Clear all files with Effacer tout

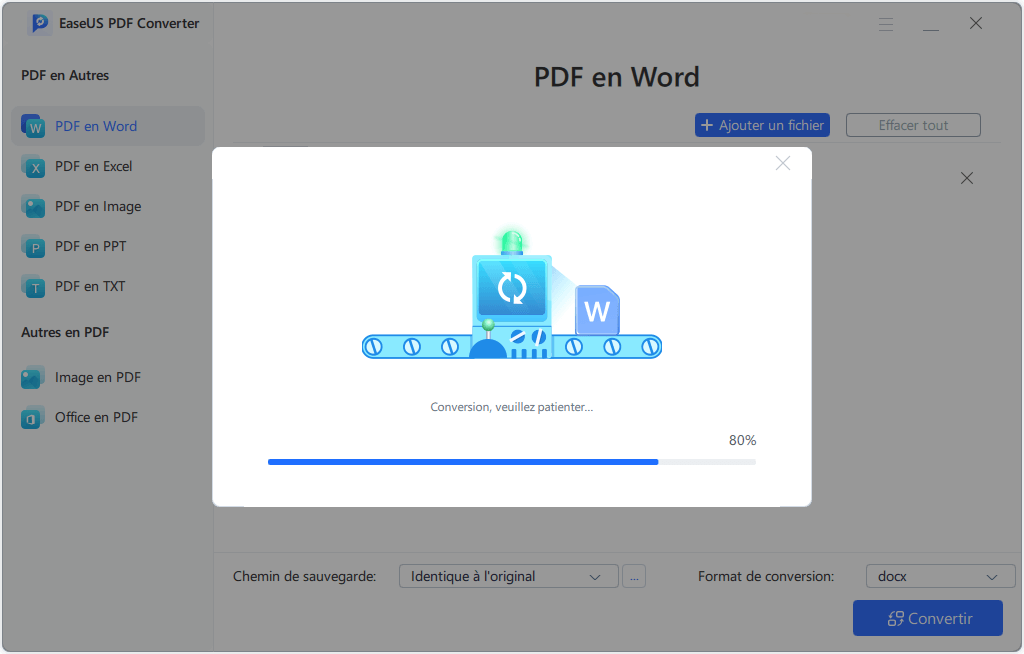912,125
